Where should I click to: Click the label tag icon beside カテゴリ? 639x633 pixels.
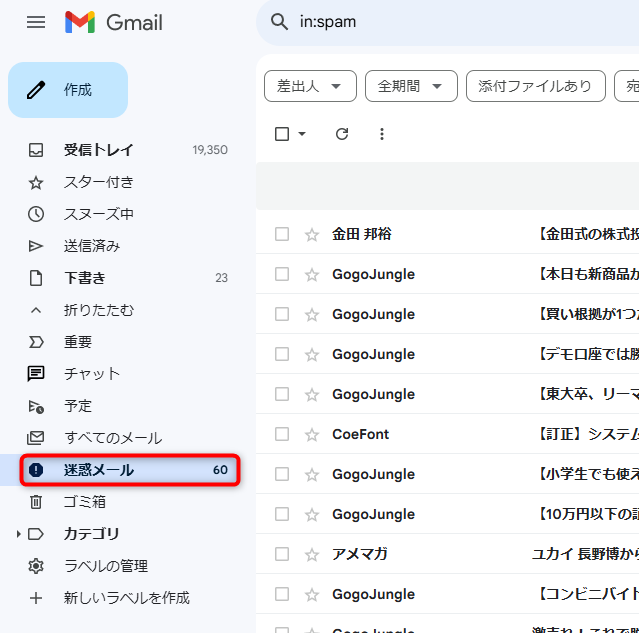point(36,534)
